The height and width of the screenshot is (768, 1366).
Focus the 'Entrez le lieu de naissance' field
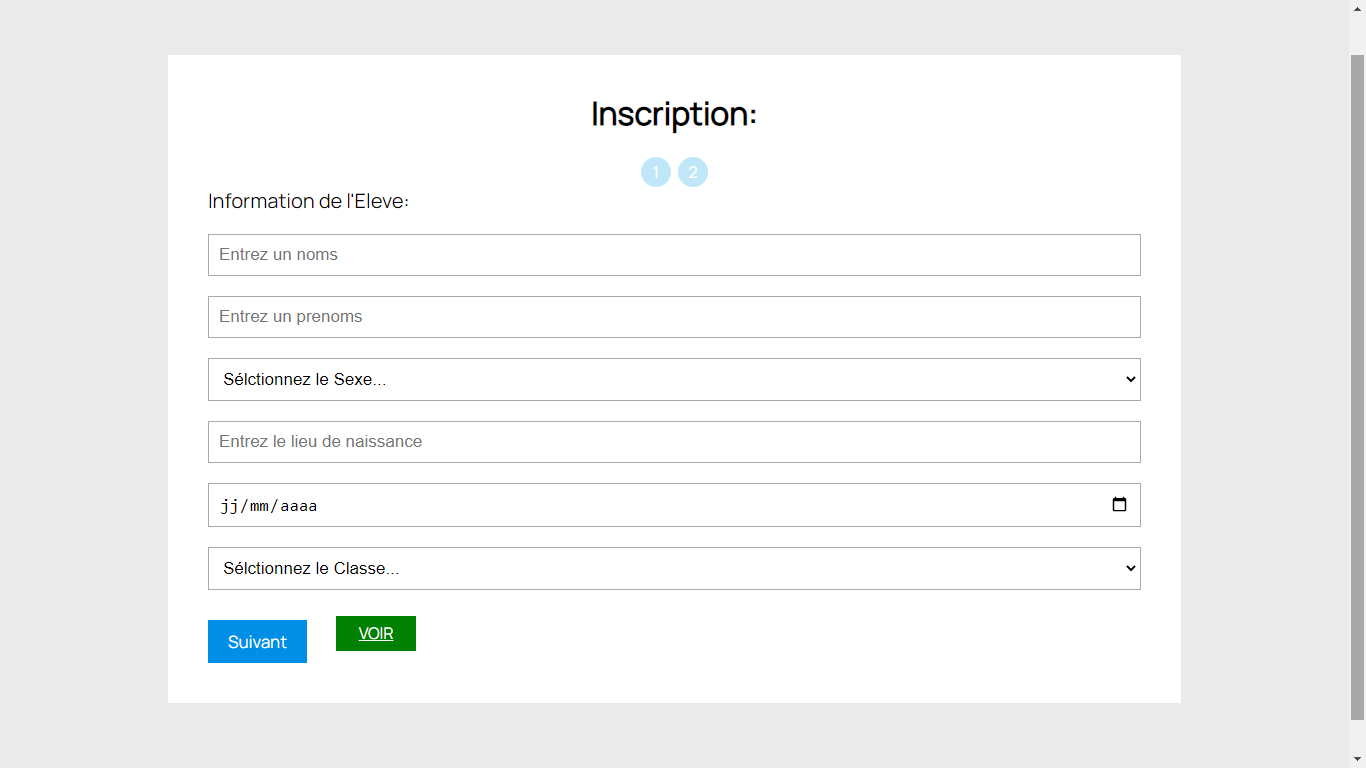[674, 441]
